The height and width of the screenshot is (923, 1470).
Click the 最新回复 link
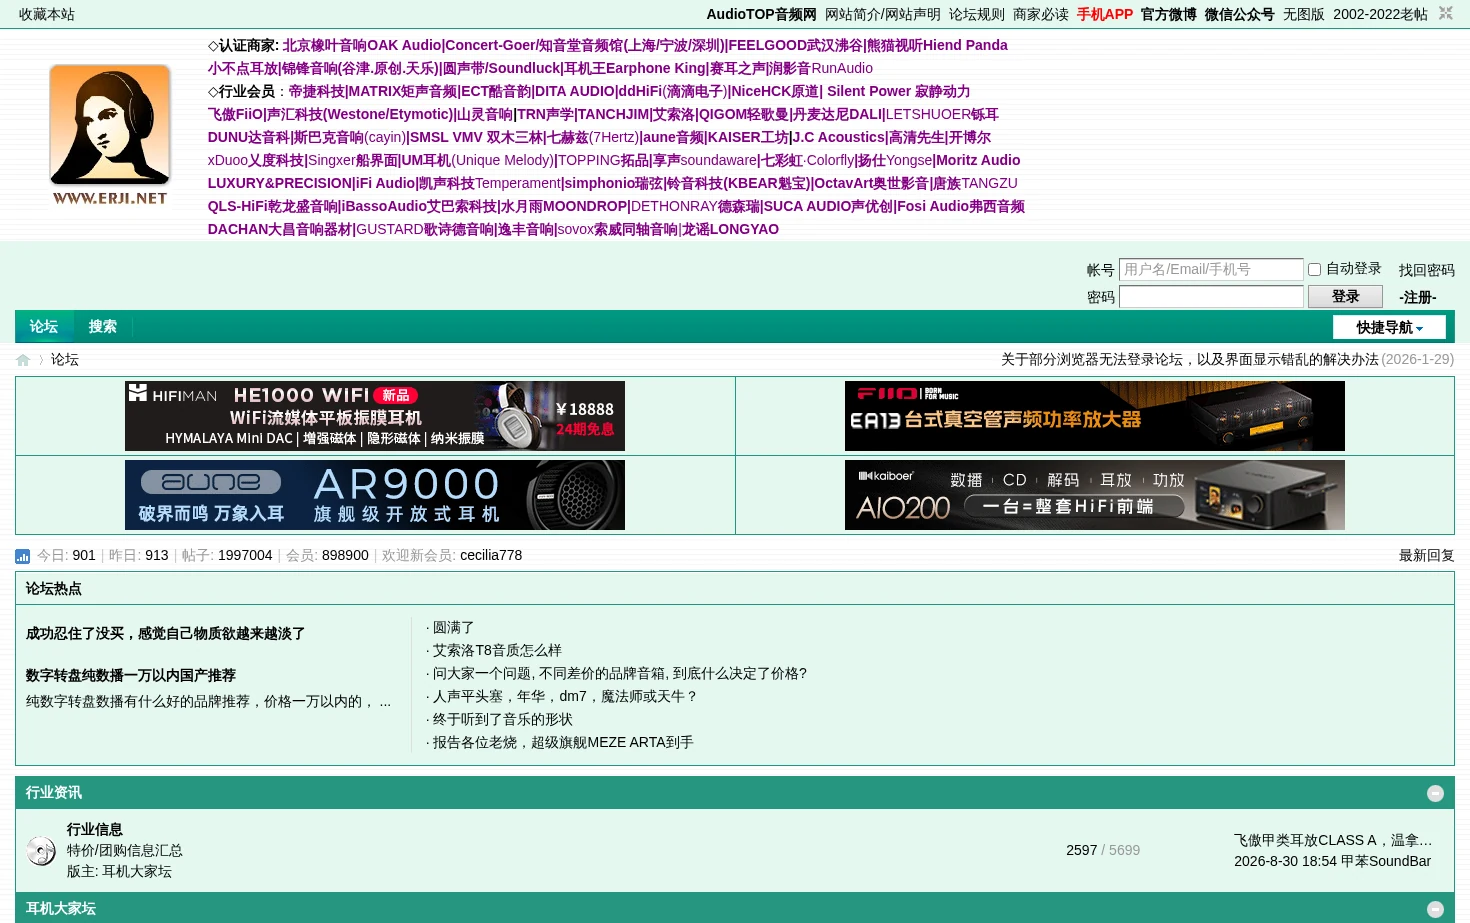tap(1426, 555)
